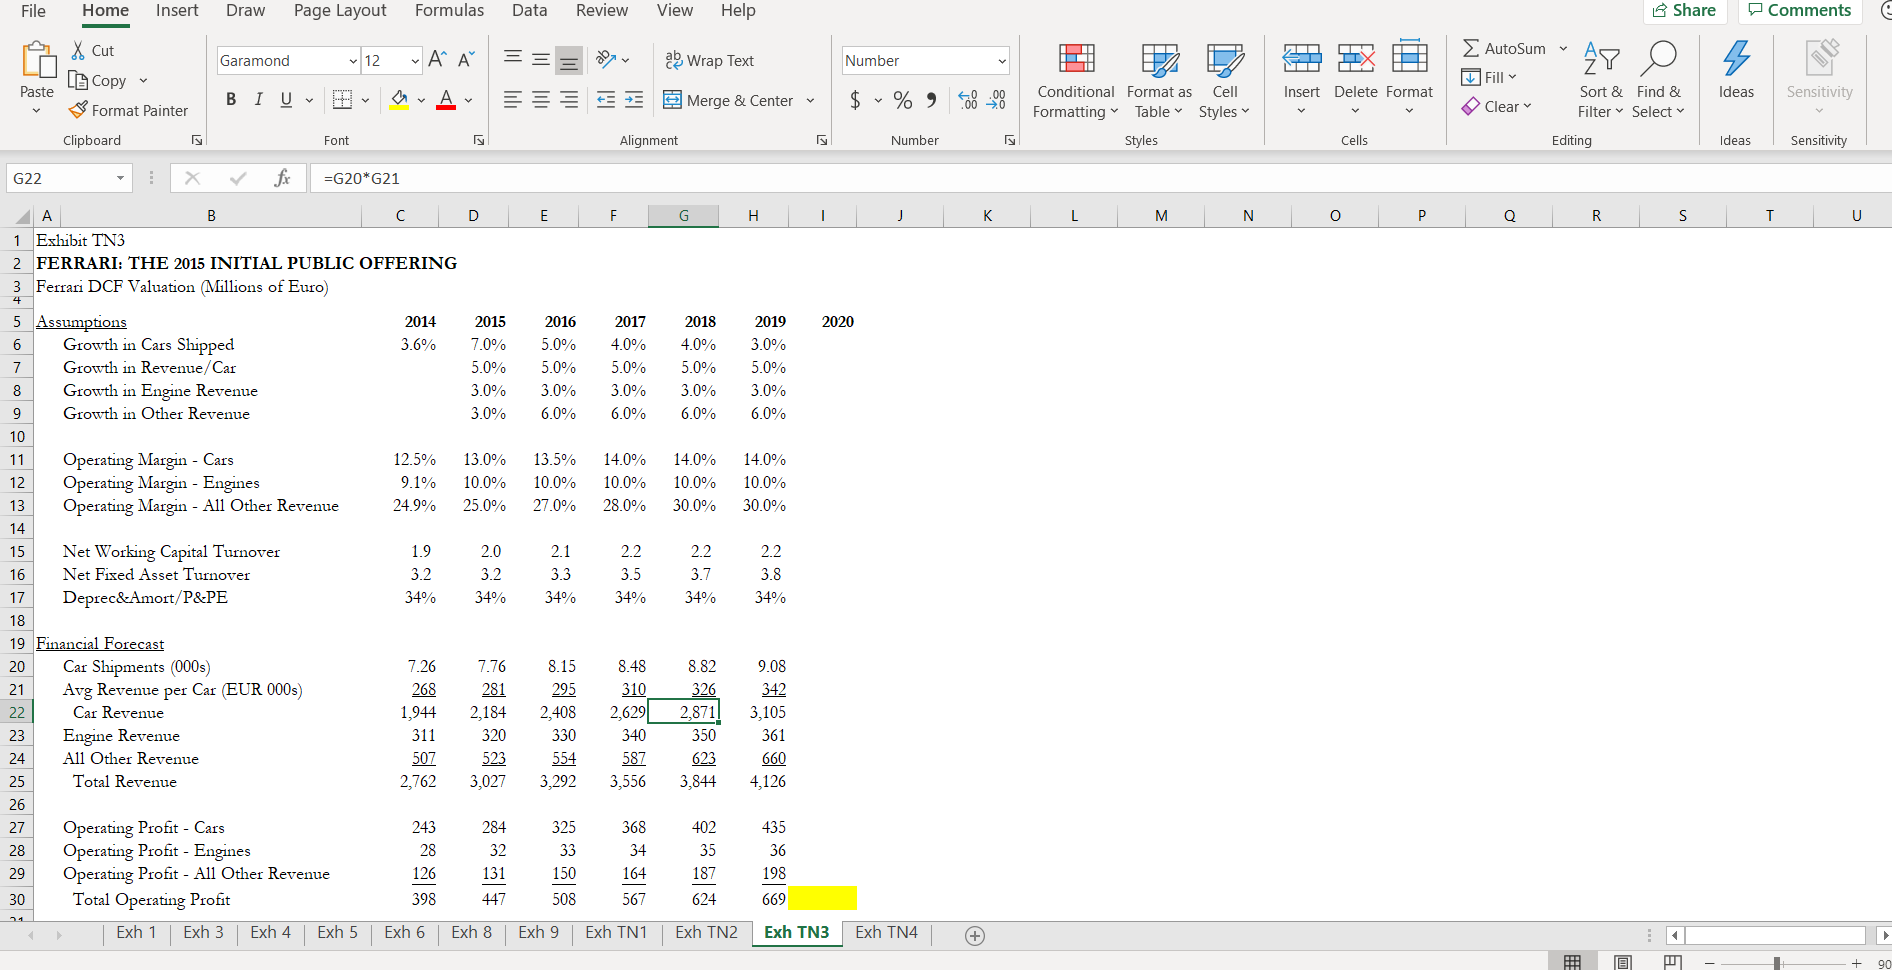Open the font size dropdown

click(415, 61)
